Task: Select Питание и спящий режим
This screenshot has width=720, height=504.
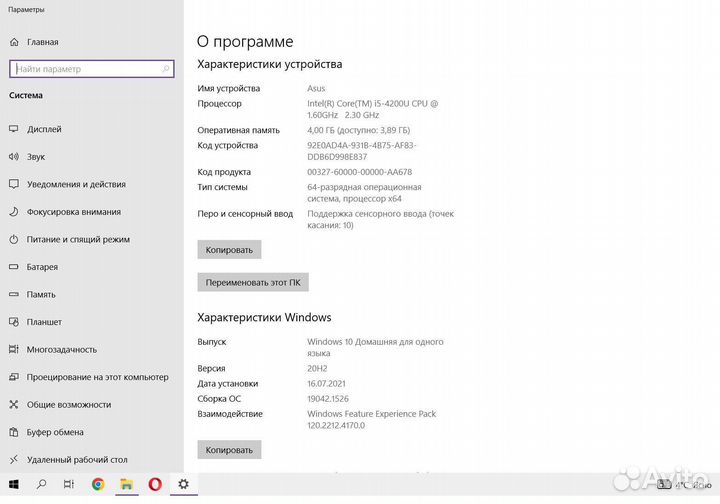Action: (x=78, y=239)
